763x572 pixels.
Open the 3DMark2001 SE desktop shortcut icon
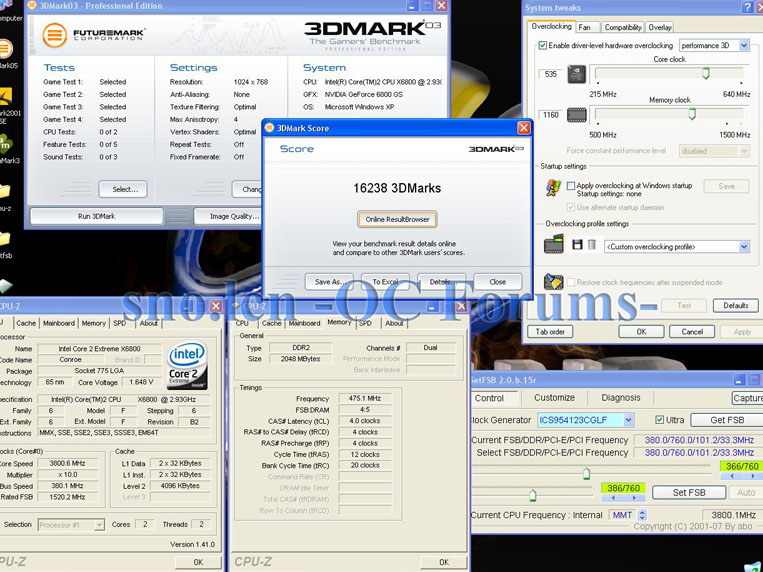point(5,97)
